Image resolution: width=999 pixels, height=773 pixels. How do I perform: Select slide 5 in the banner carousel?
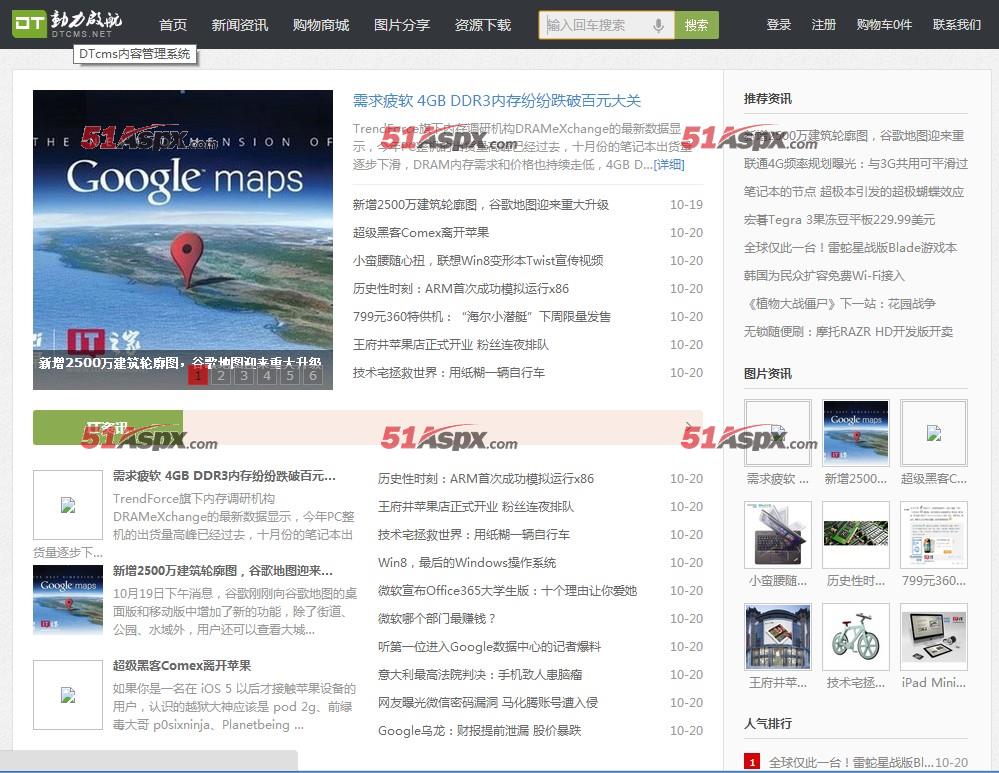290,375
